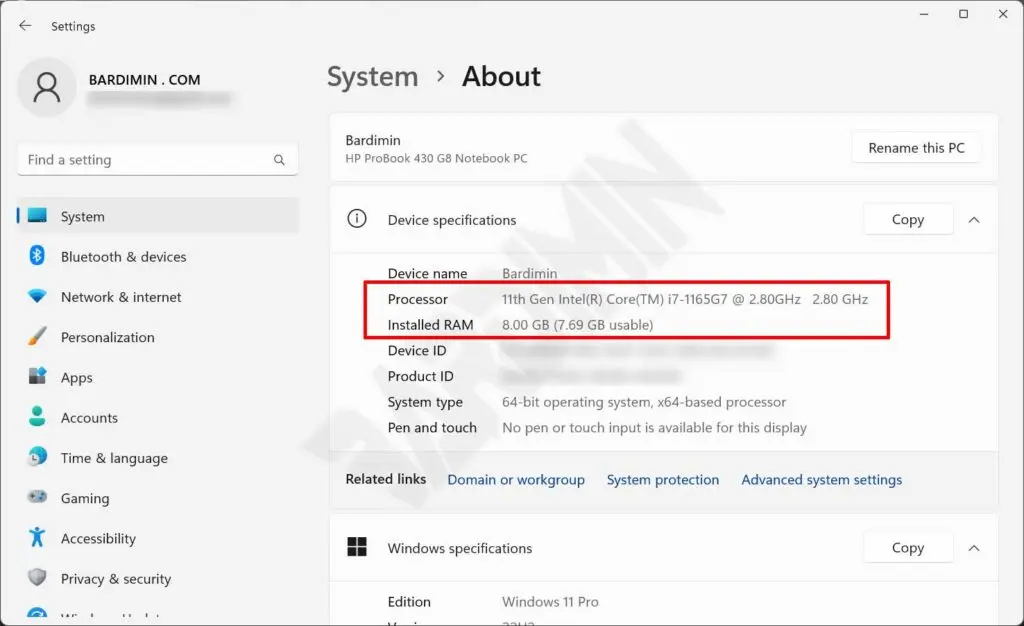Open Advanced system settings link
Image resolution: width=1024 pixels, height=626 pixels.
coord(822,480)
